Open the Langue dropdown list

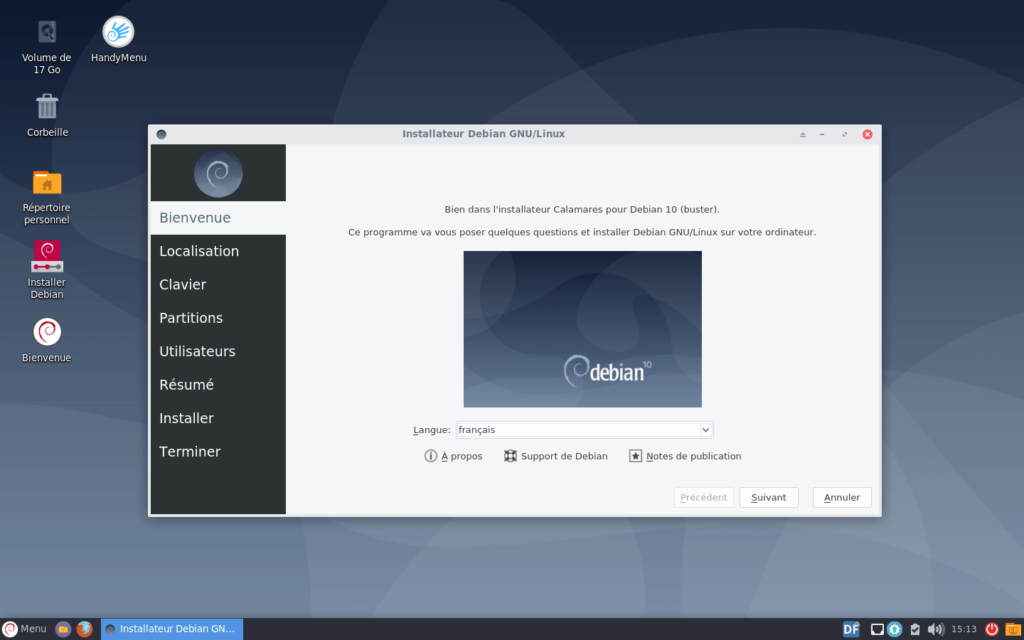pos(584,429)
